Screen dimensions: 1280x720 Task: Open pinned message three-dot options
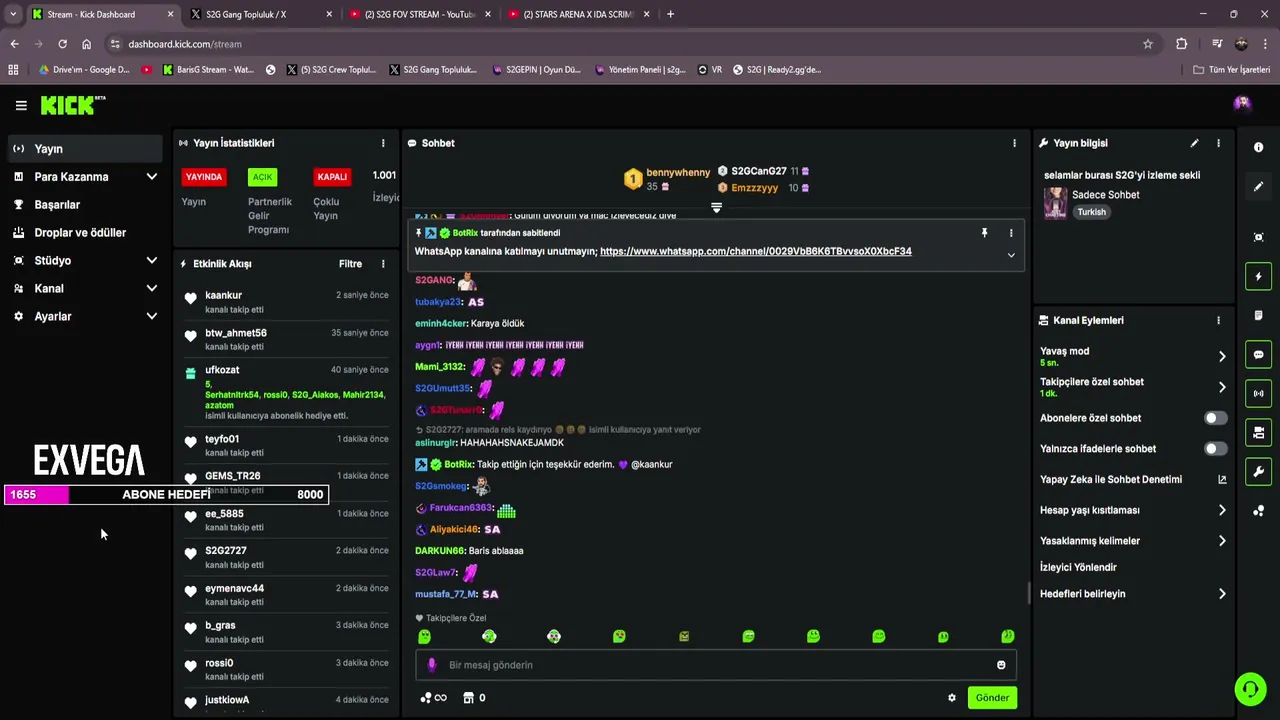[1011, 233]
